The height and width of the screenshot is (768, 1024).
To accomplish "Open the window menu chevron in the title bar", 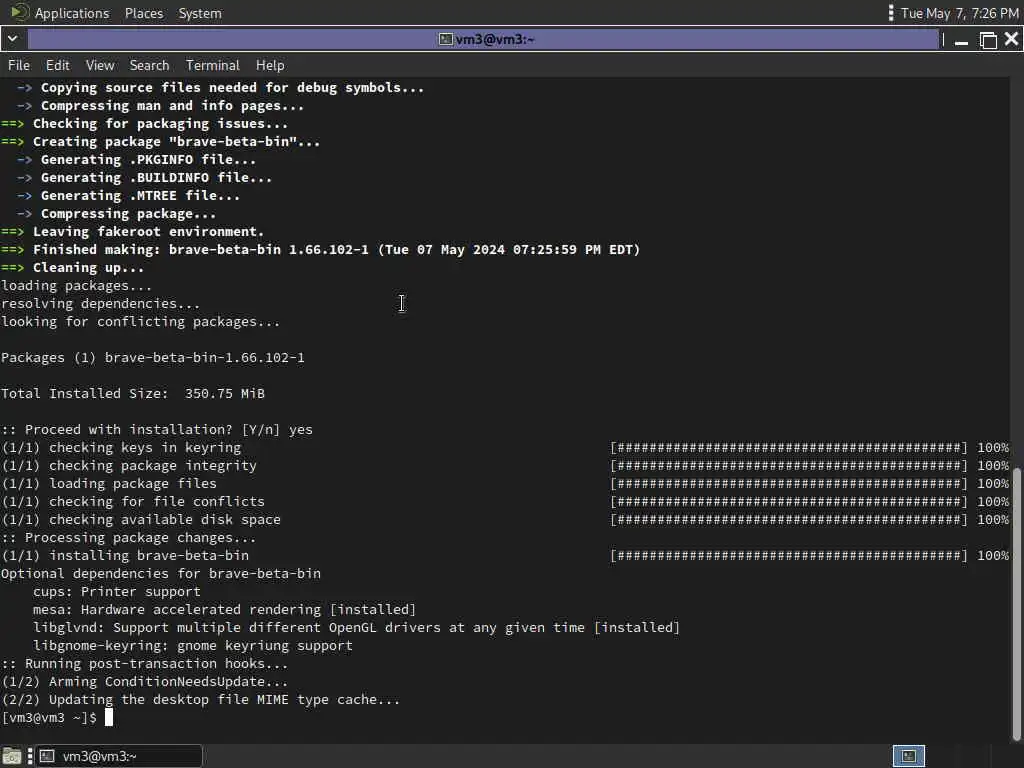I will (12, 39).
